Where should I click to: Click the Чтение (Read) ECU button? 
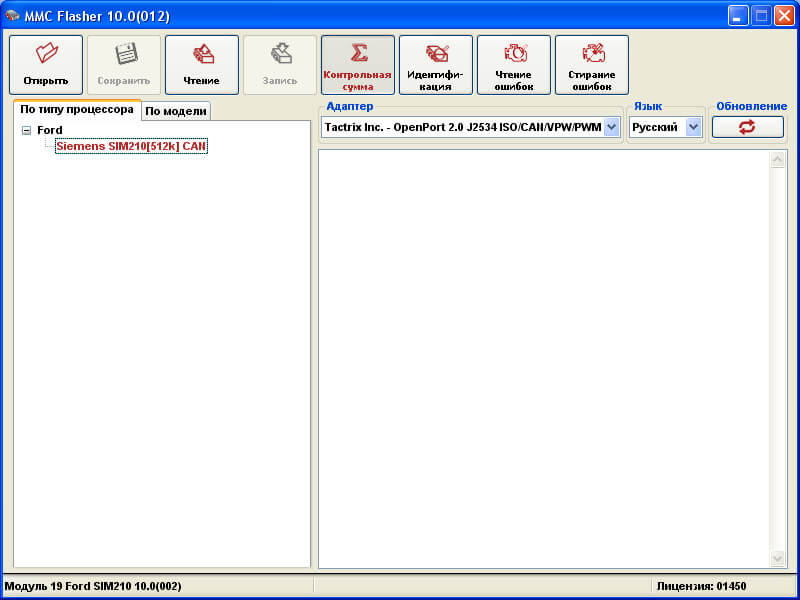(202, 65)
